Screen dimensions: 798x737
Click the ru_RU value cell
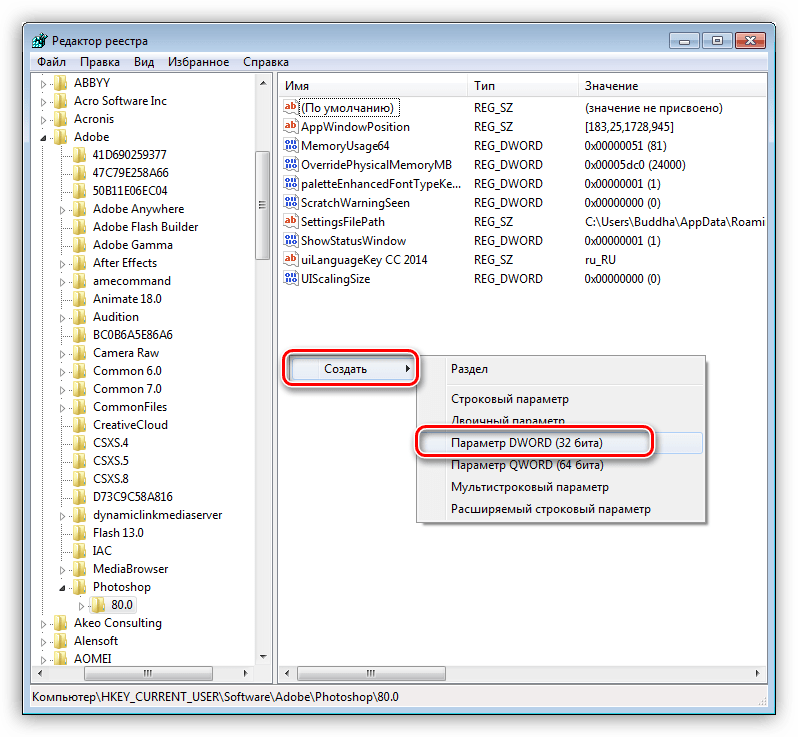[600, 260]
